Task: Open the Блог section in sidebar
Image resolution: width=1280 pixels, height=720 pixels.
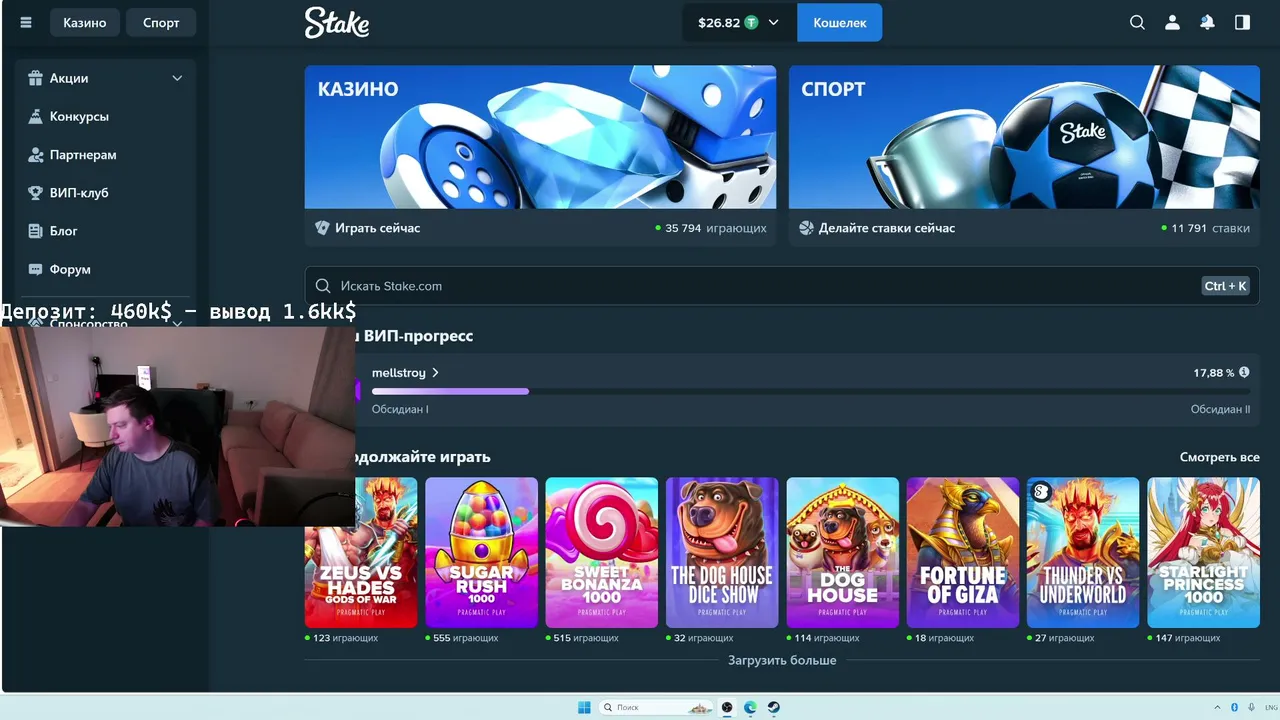Action: 63,231
